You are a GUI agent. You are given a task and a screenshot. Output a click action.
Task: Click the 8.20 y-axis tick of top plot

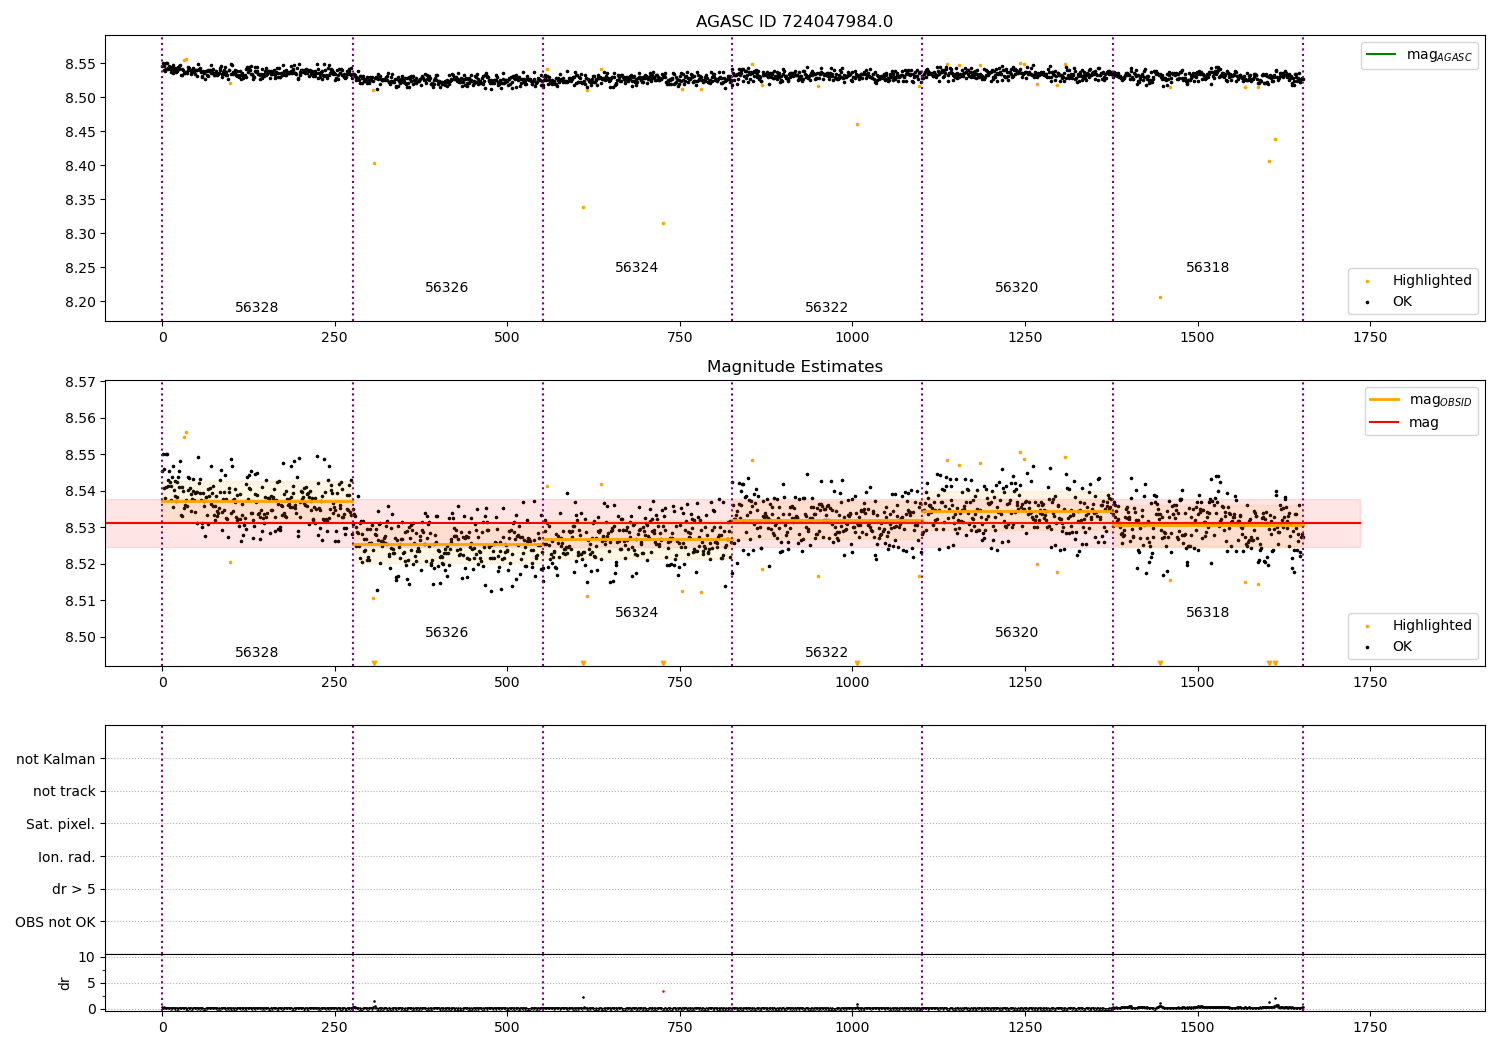81,302
